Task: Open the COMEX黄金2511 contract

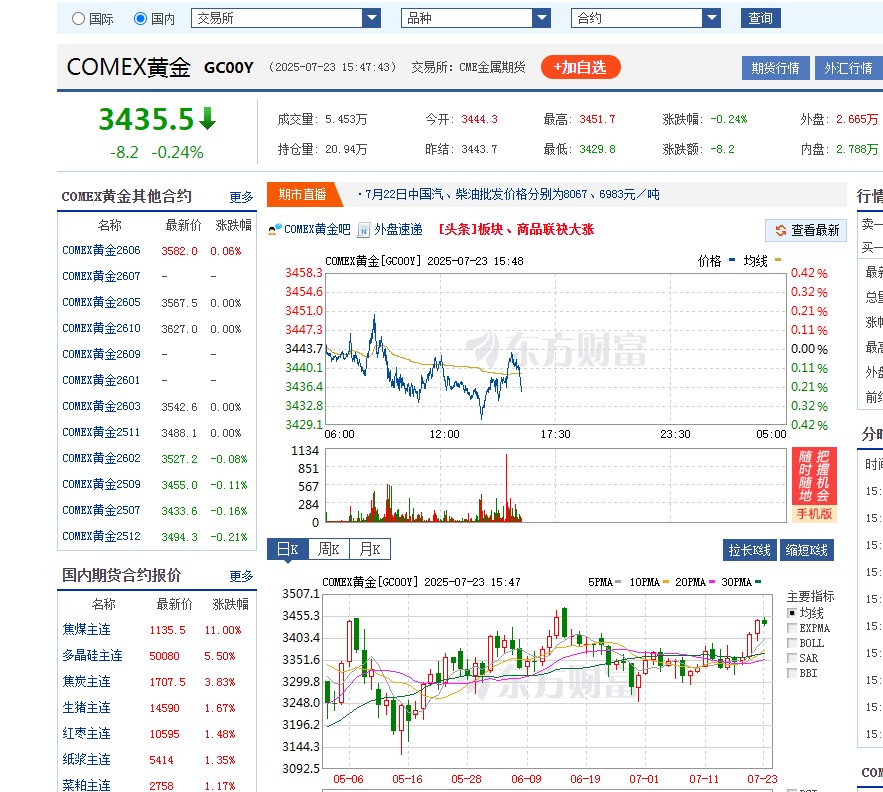Action: point(101,432)
